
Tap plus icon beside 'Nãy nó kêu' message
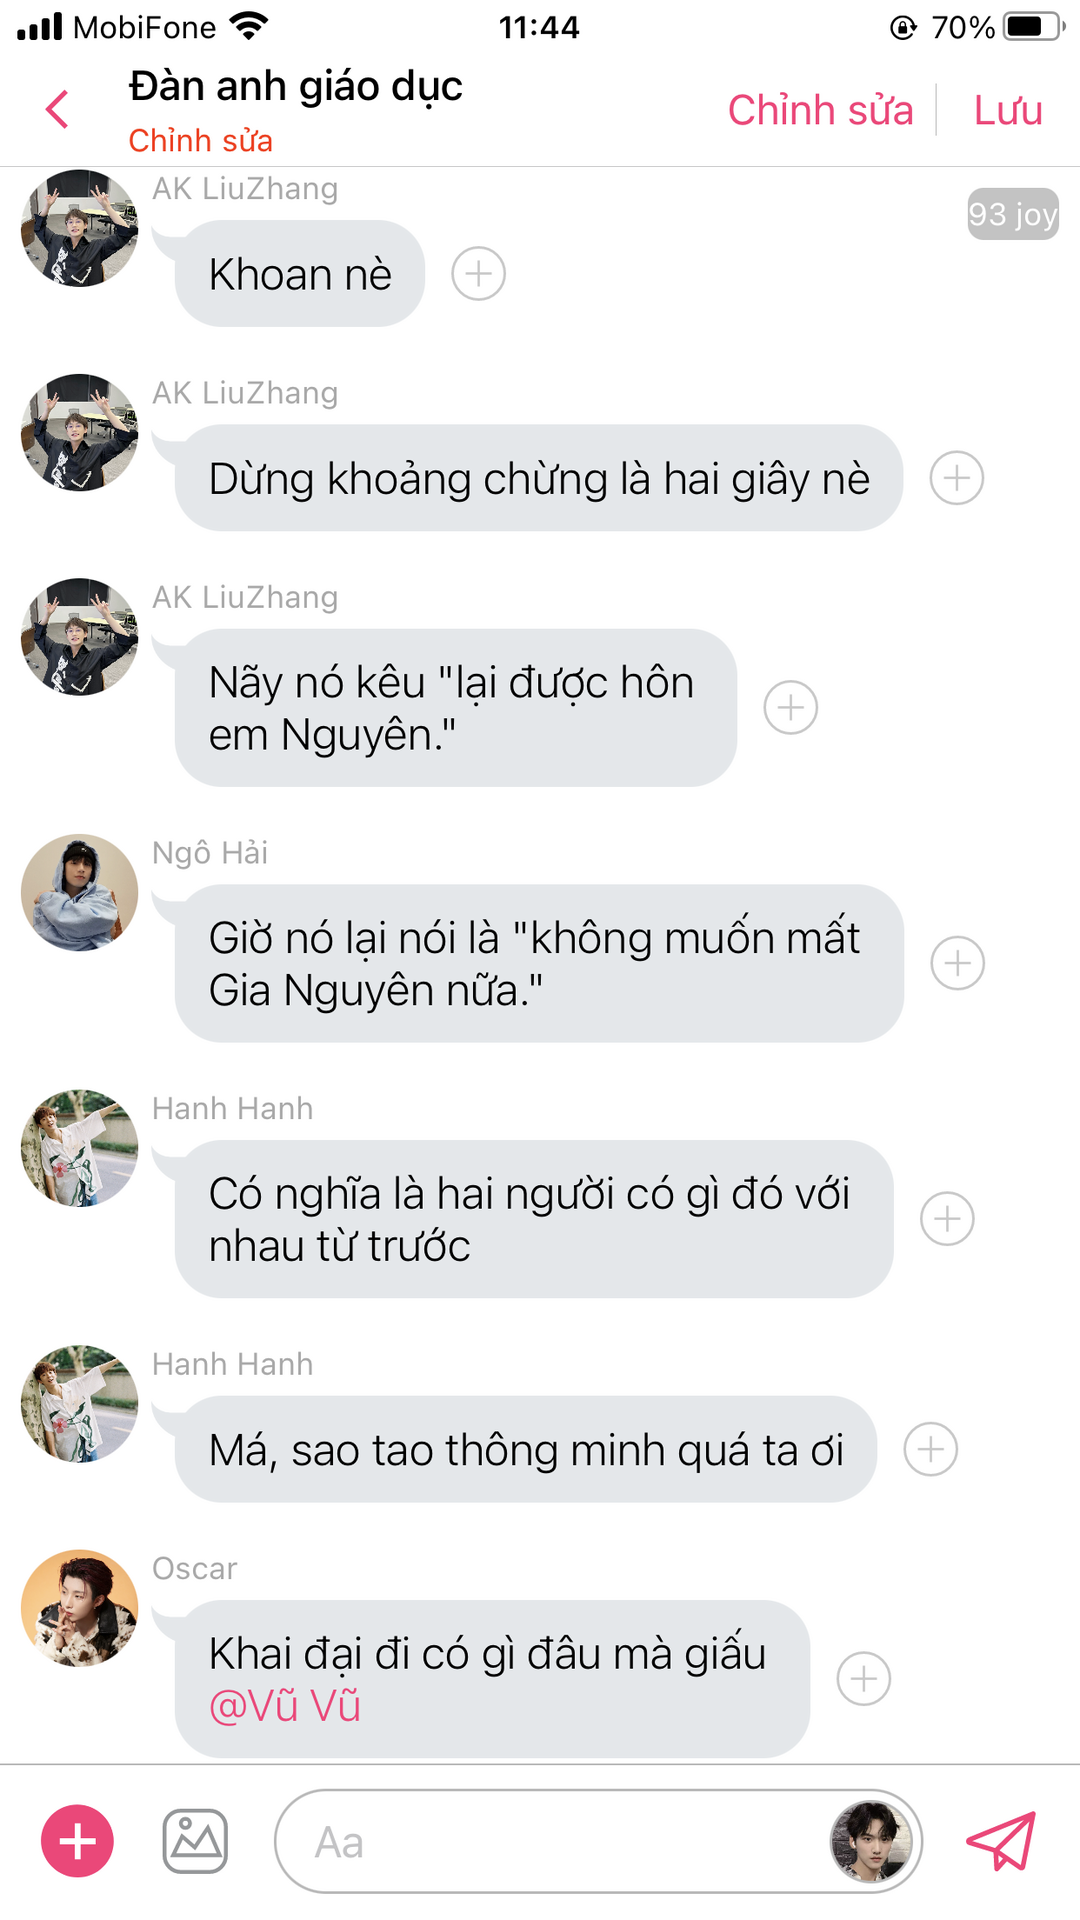[x=791, y=708]
